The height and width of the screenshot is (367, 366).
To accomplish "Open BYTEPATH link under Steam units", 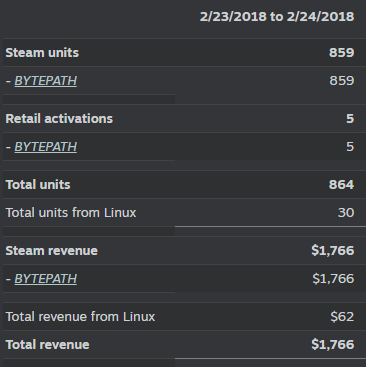I will (46, 81).
